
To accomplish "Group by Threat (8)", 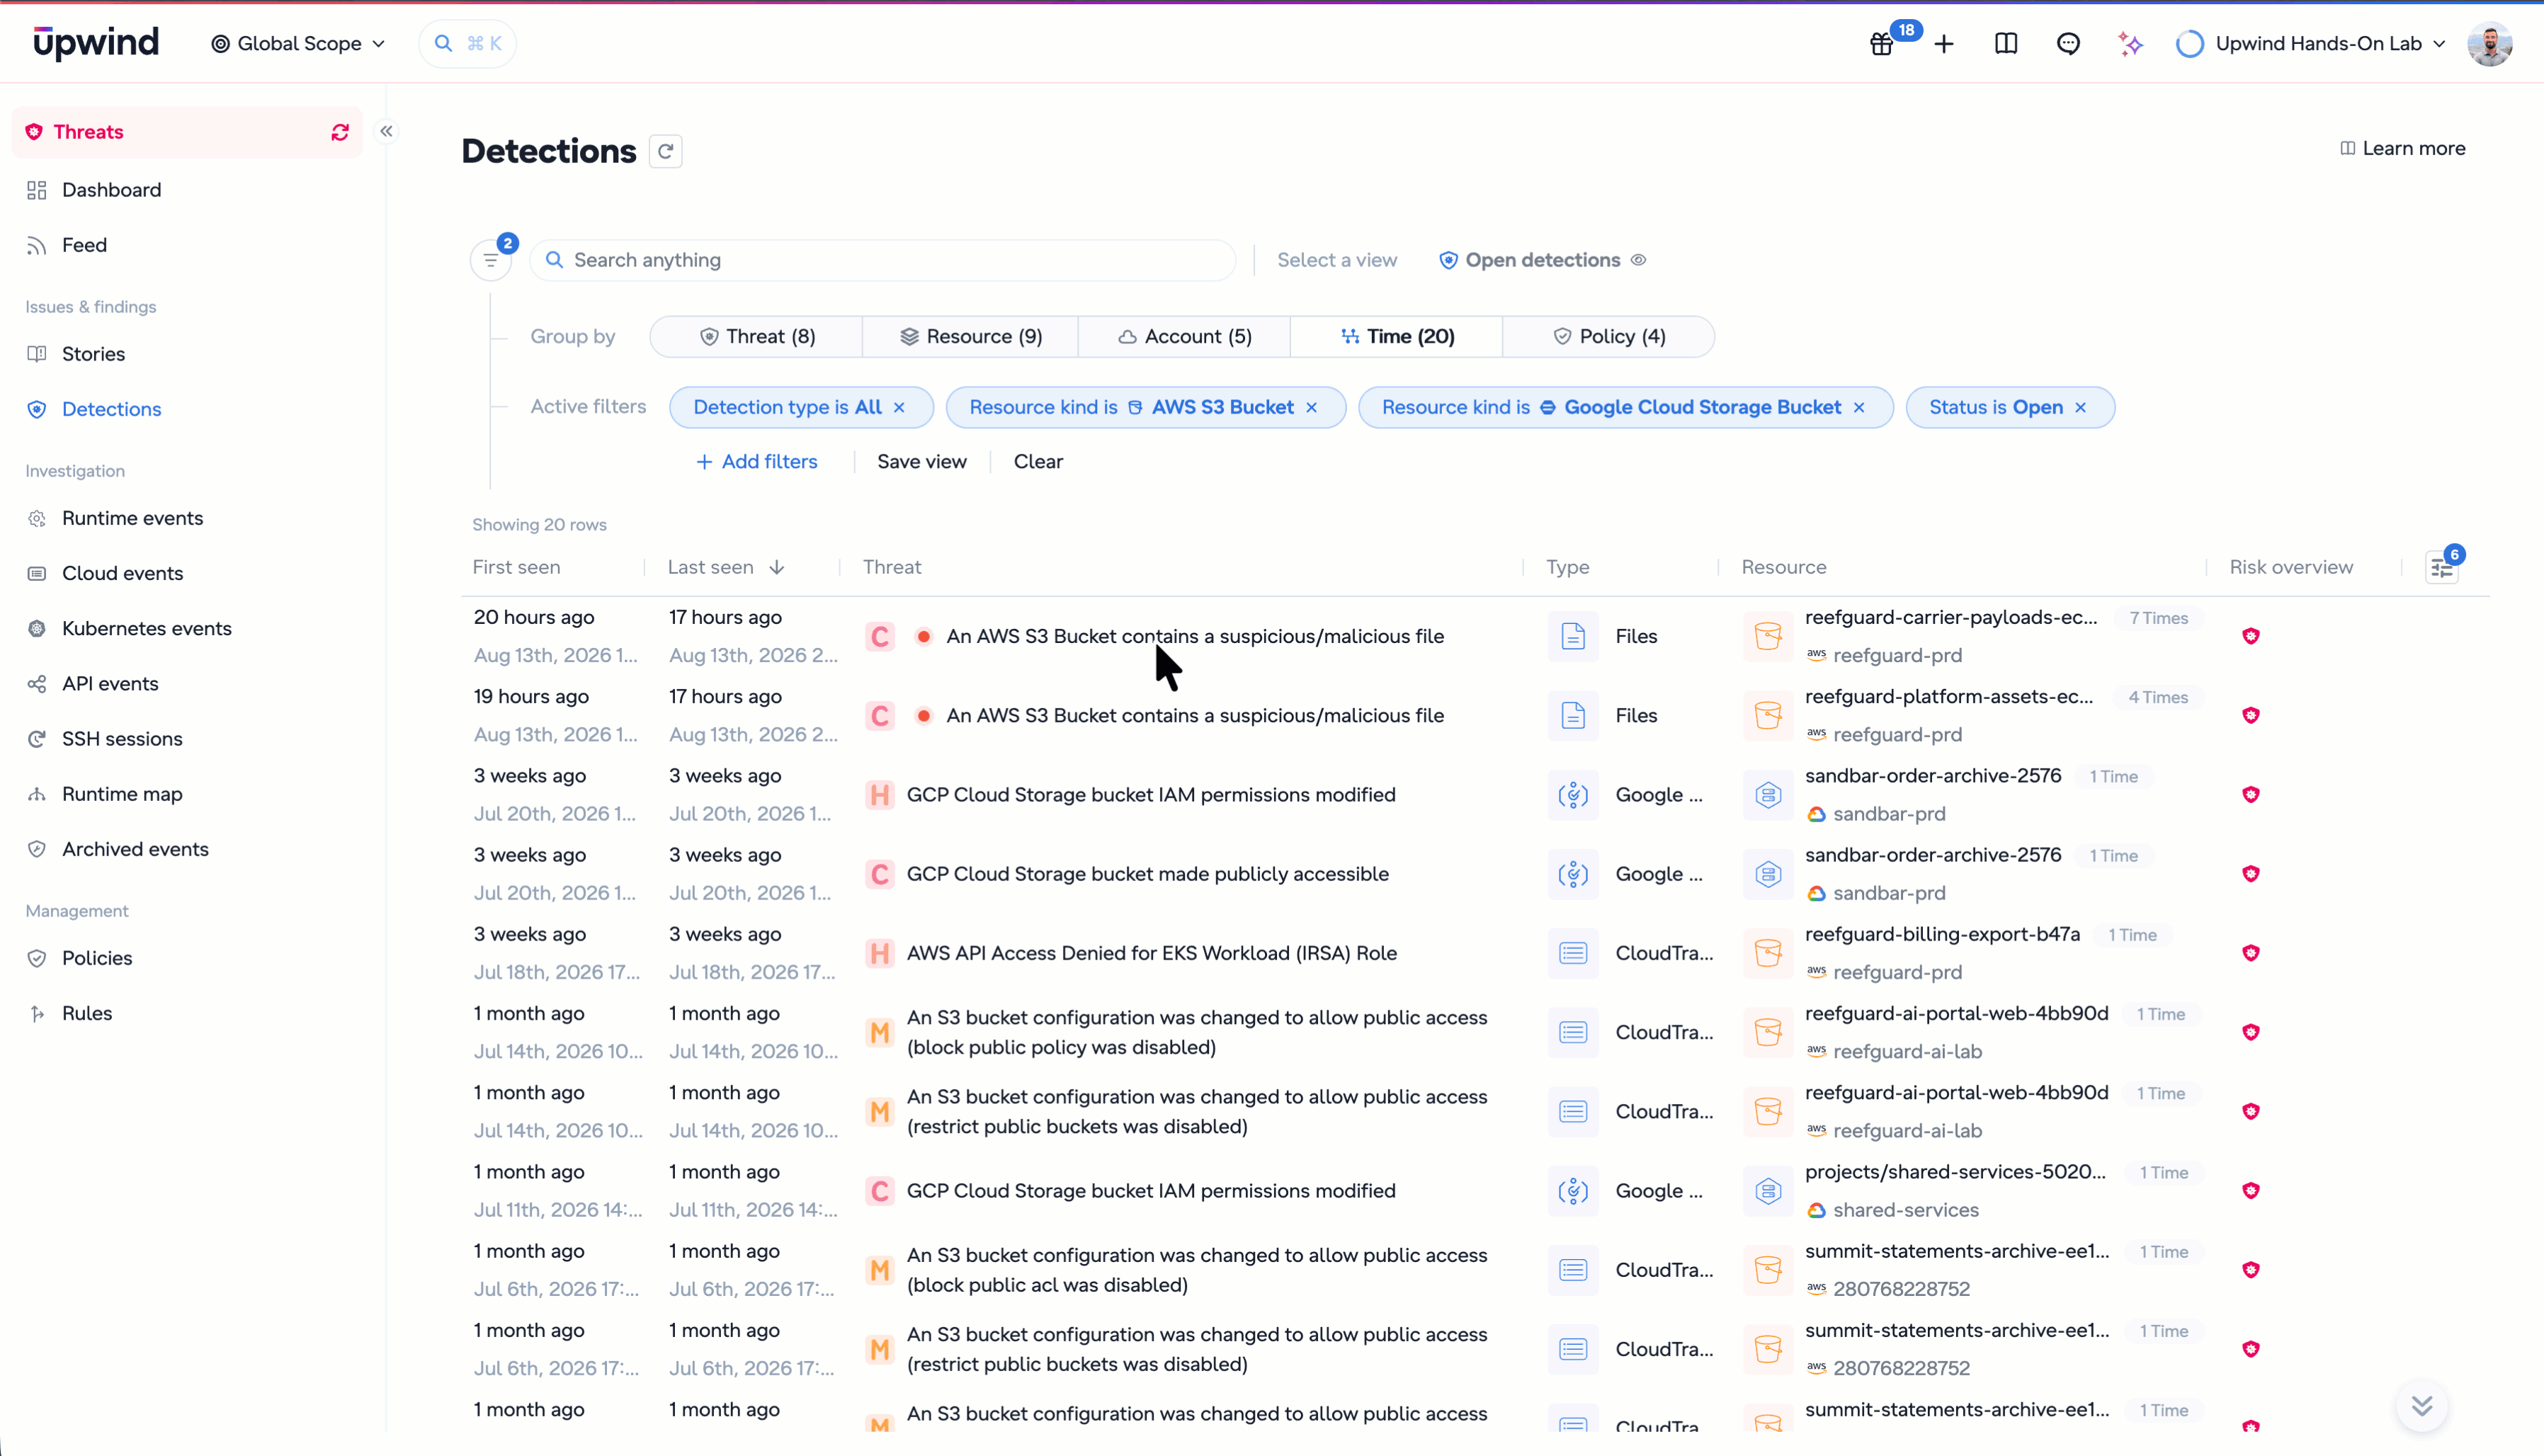I will [757, 337].
